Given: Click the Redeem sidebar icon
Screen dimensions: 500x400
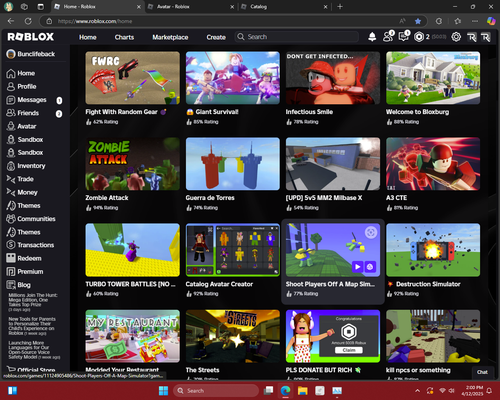Looking at the screenshot, I should 11,258.
